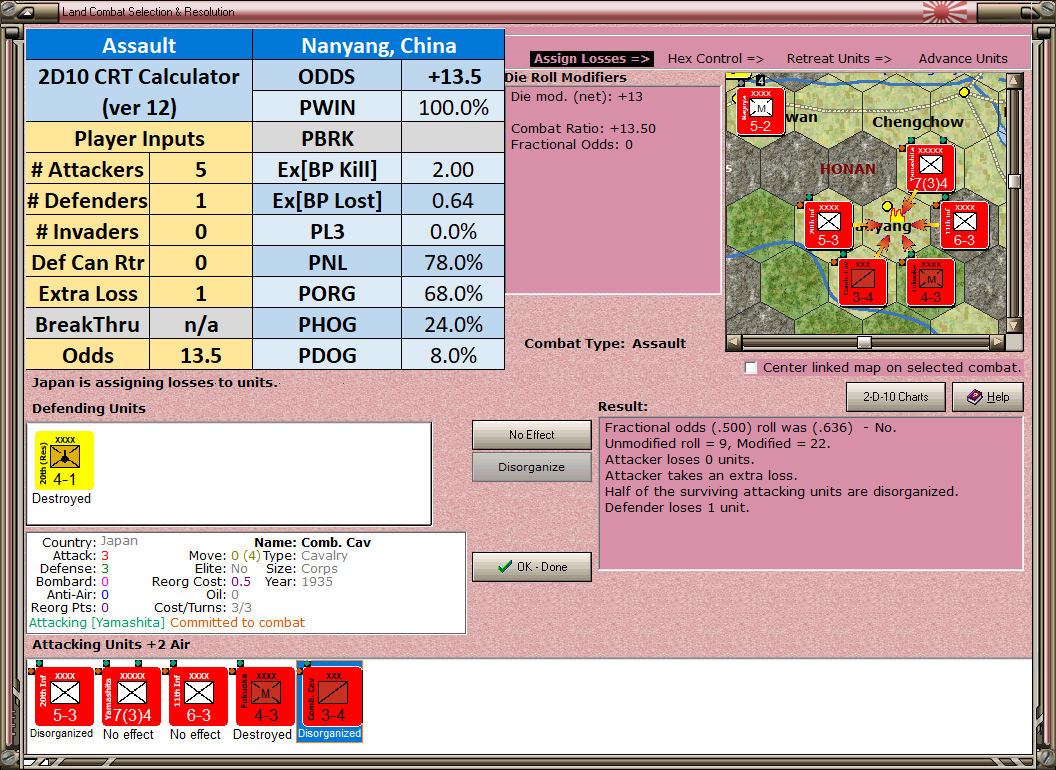Click the 5-2 unit on the map
Viewport: 1056px width, 770px height.
(x=760, y=111)
